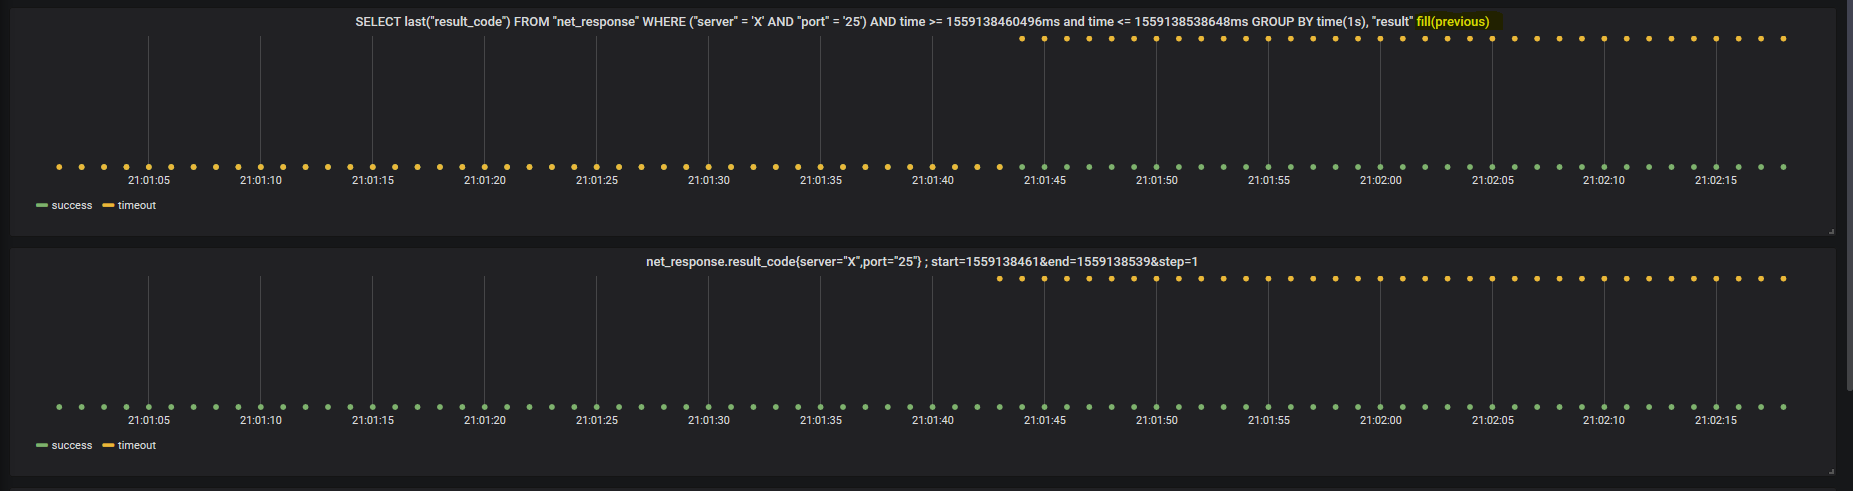This screenshot has width=1853, height=491.
Task: Click 21:01:45 axis label in fill(previous) panel
Action: pyautogui.click(x=1045, y=181)
